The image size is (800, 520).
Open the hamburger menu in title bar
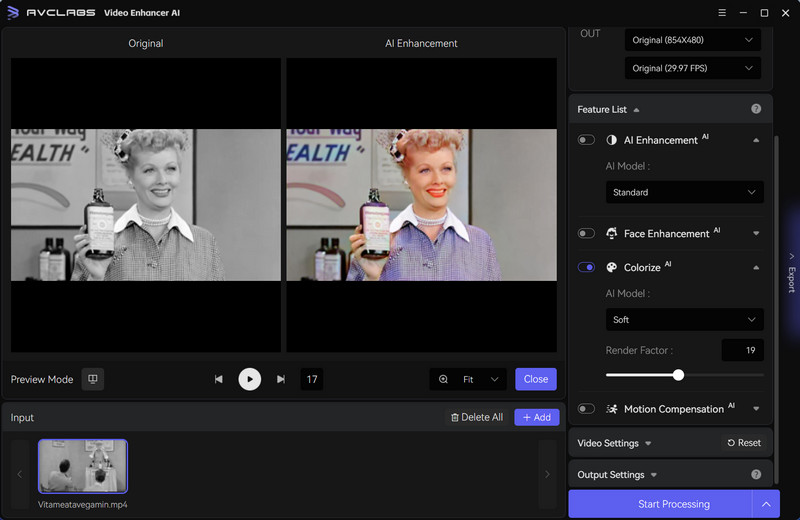pyautogui.click(x=723, y=13)
